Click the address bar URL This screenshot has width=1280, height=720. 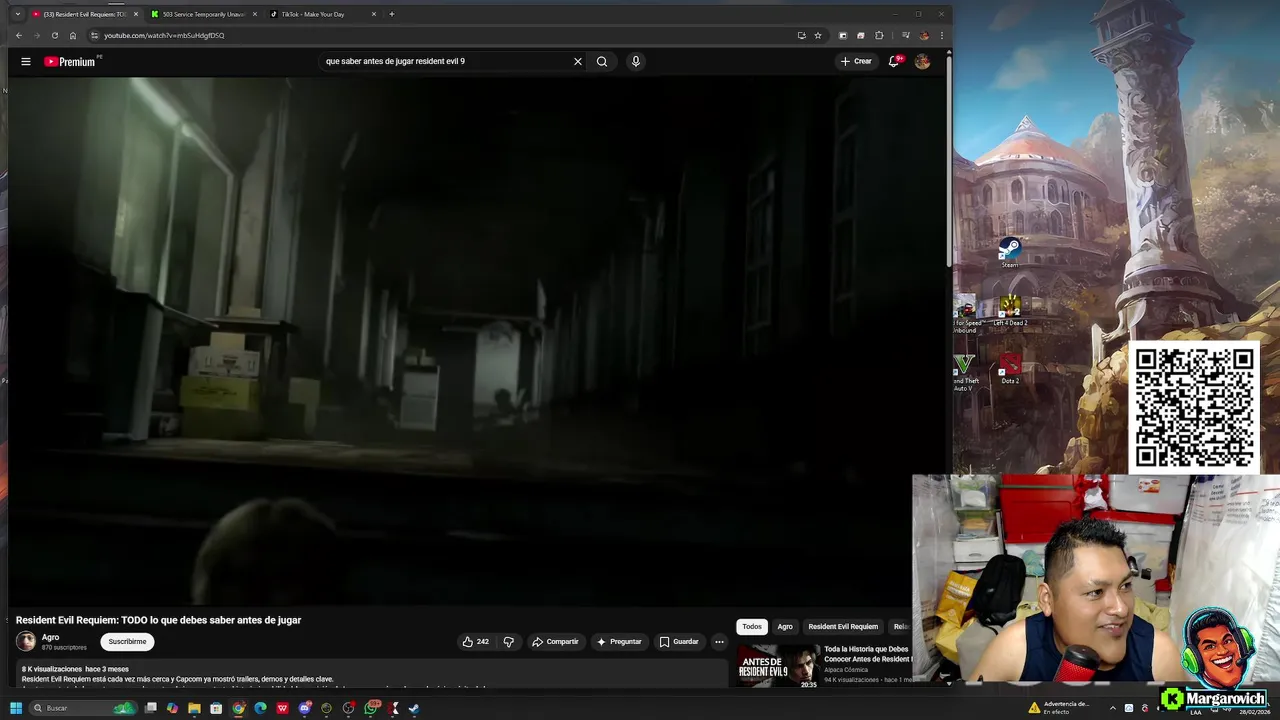(x=164, y=35)
